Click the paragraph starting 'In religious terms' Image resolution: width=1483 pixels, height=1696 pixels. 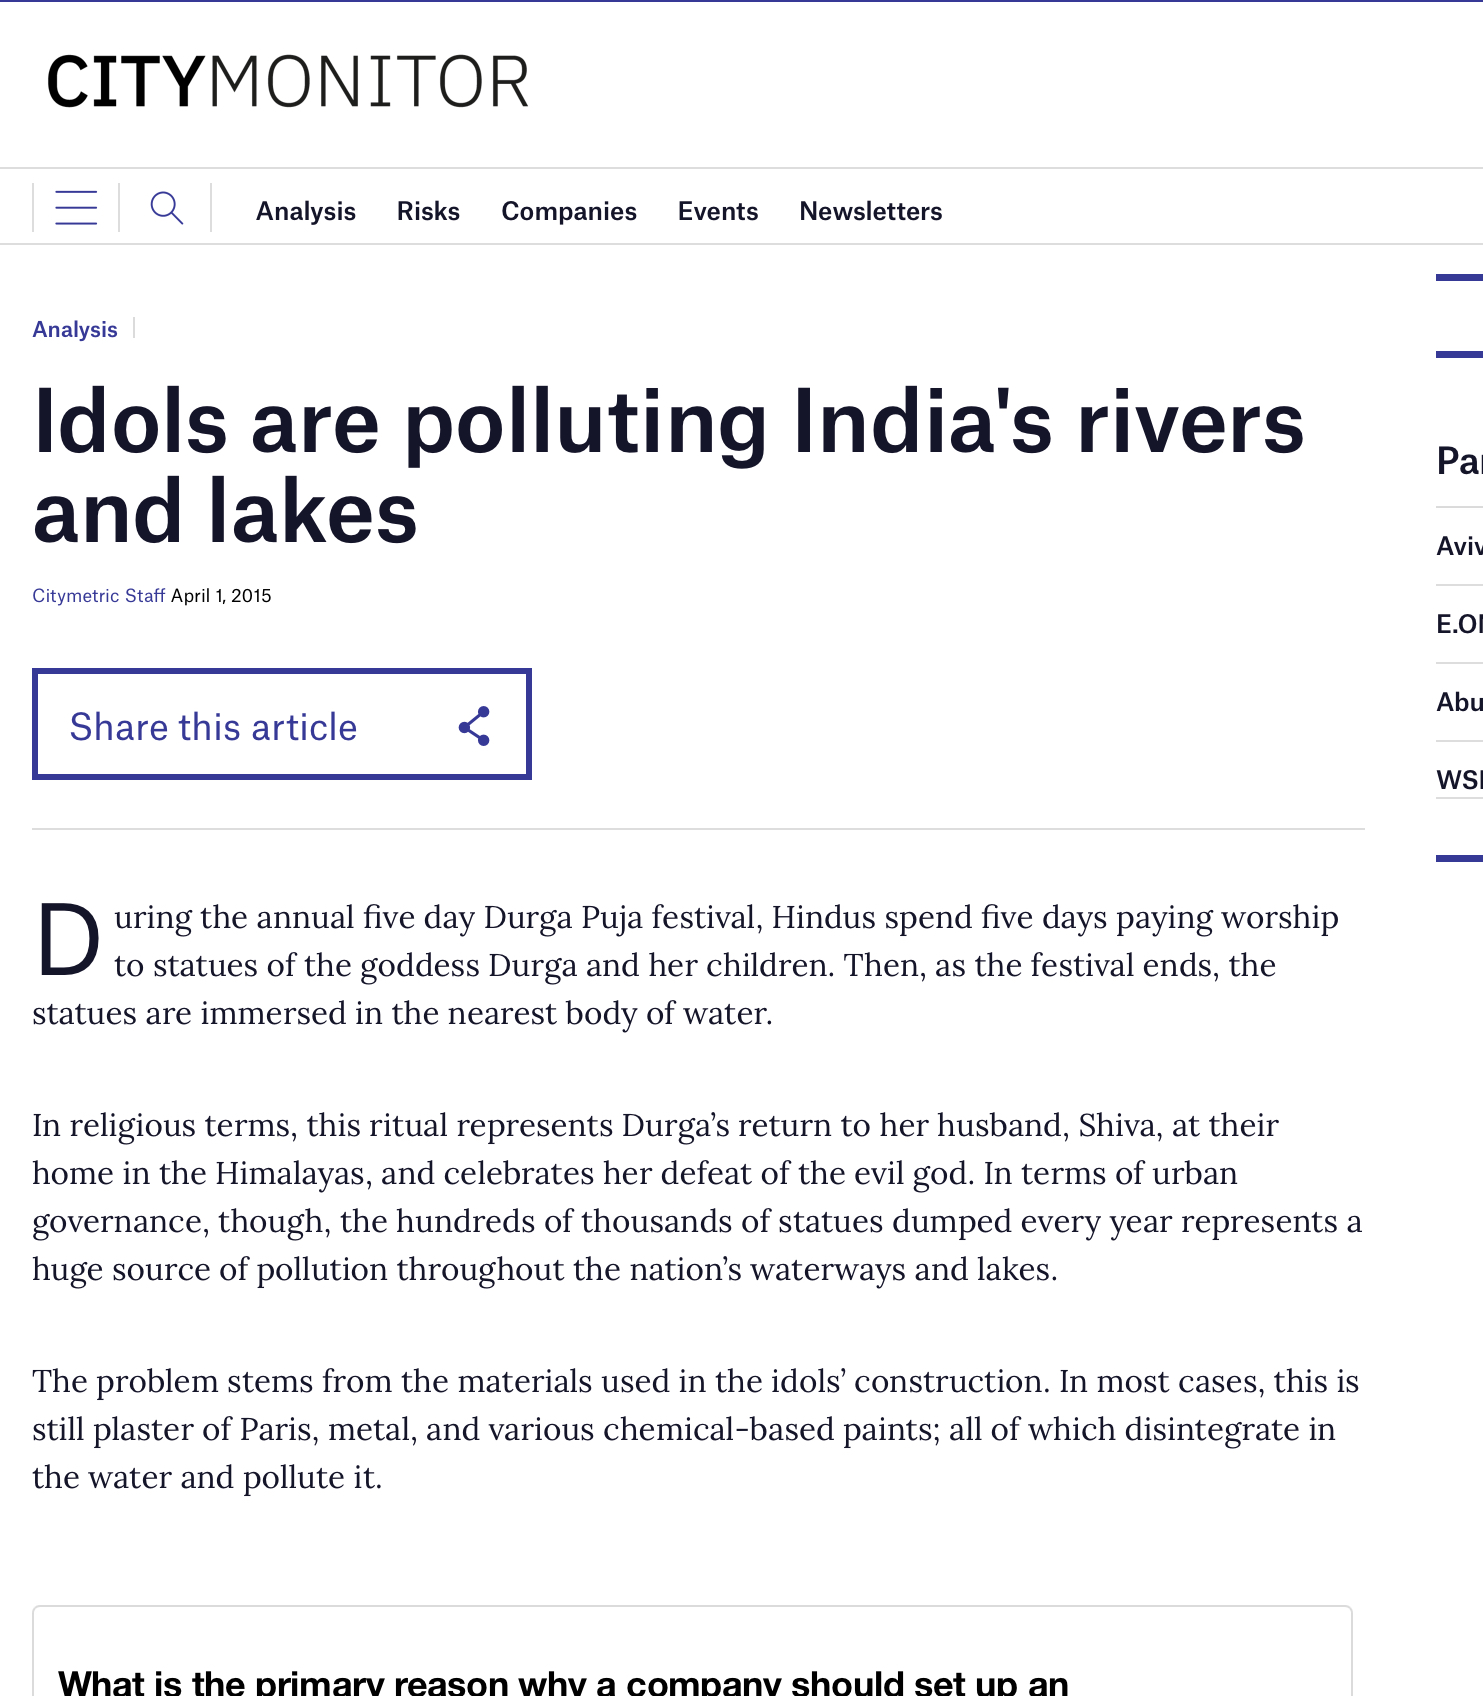[697, 1197]
